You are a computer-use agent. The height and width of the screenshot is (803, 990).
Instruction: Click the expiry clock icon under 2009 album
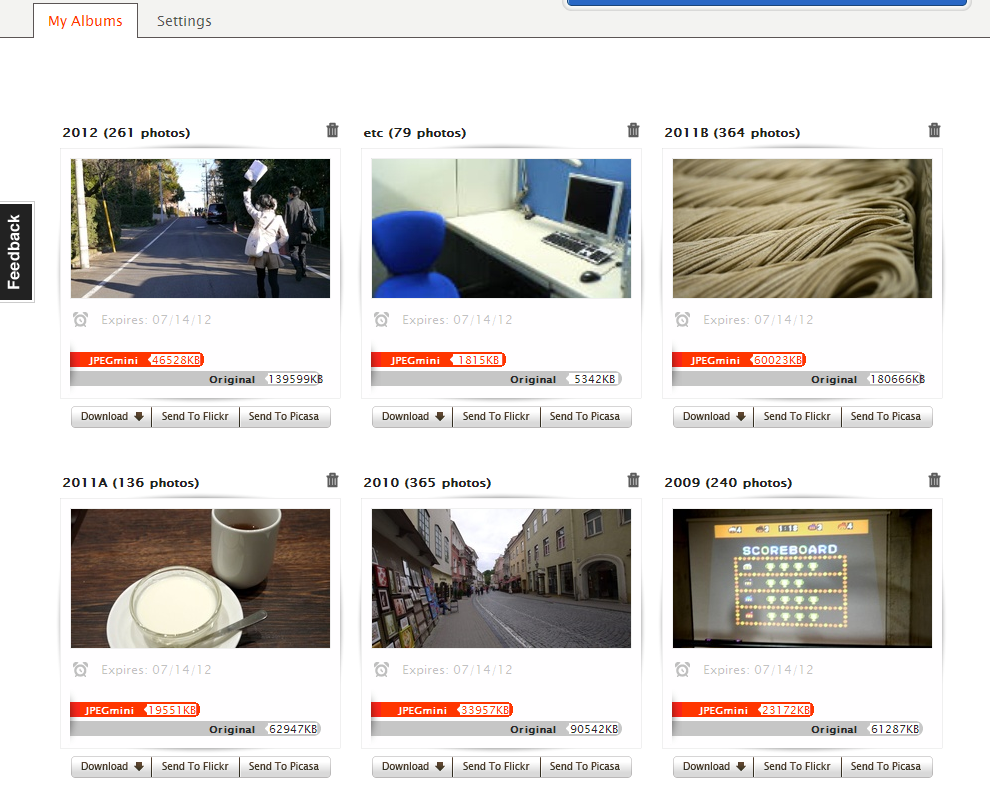(x=683, y=670)
